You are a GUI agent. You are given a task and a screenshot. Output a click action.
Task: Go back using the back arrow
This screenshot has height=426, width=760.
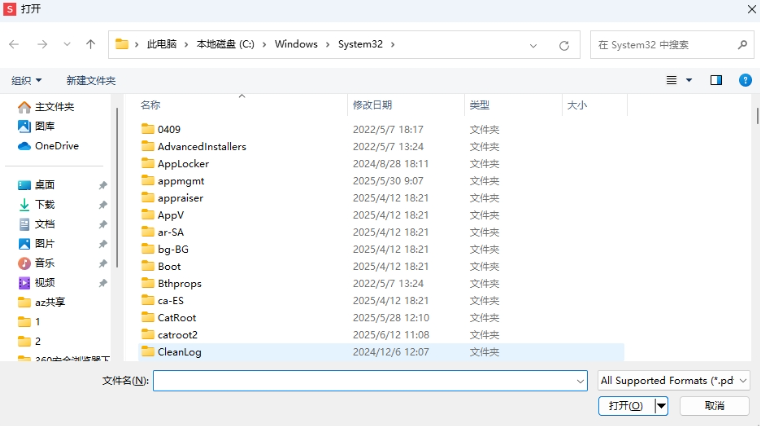click(14, 45)
